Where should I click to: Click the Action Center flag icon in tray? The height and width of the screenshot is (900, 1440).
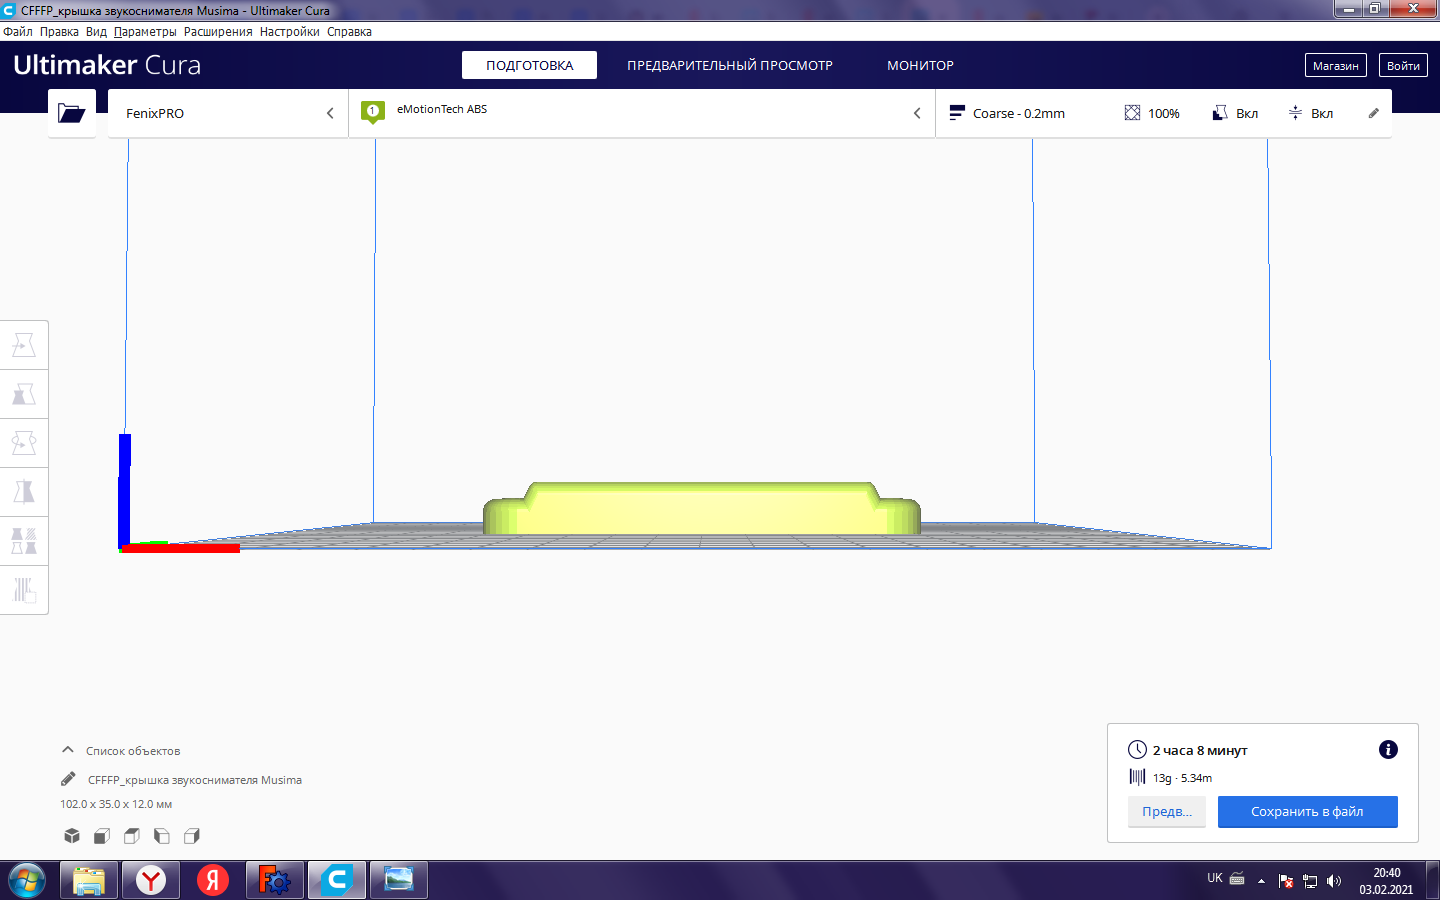(1286, 881)
